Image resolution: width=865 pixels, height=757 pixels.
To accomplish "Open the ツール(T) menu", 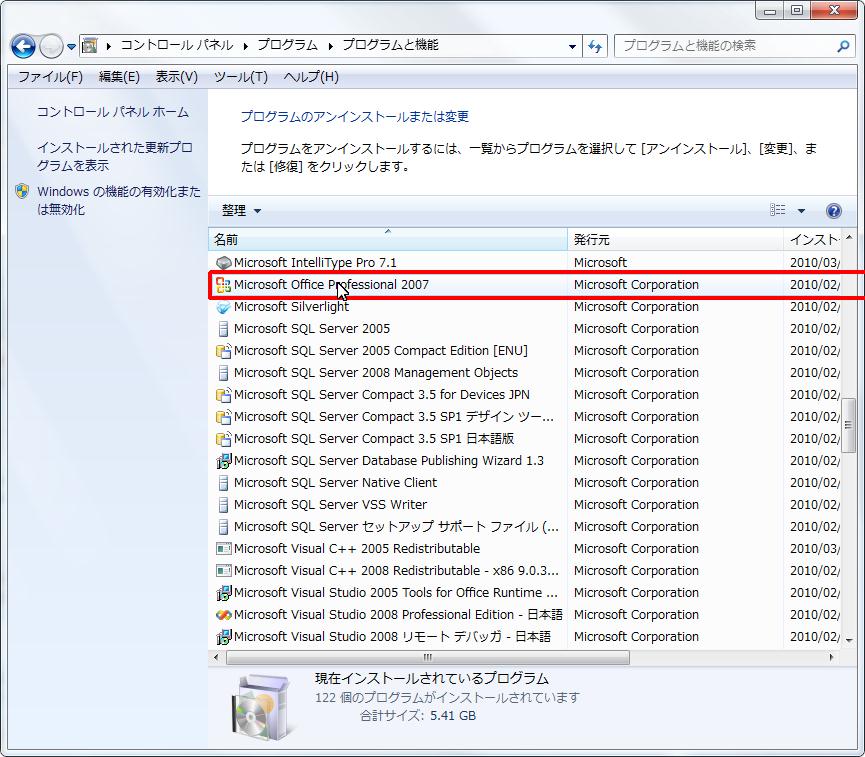I will [x=240, y=77].
